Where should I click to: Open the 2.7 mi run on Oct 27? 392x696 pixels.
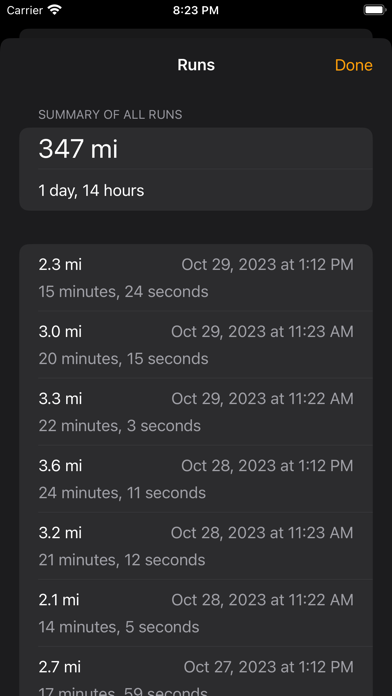196,671
